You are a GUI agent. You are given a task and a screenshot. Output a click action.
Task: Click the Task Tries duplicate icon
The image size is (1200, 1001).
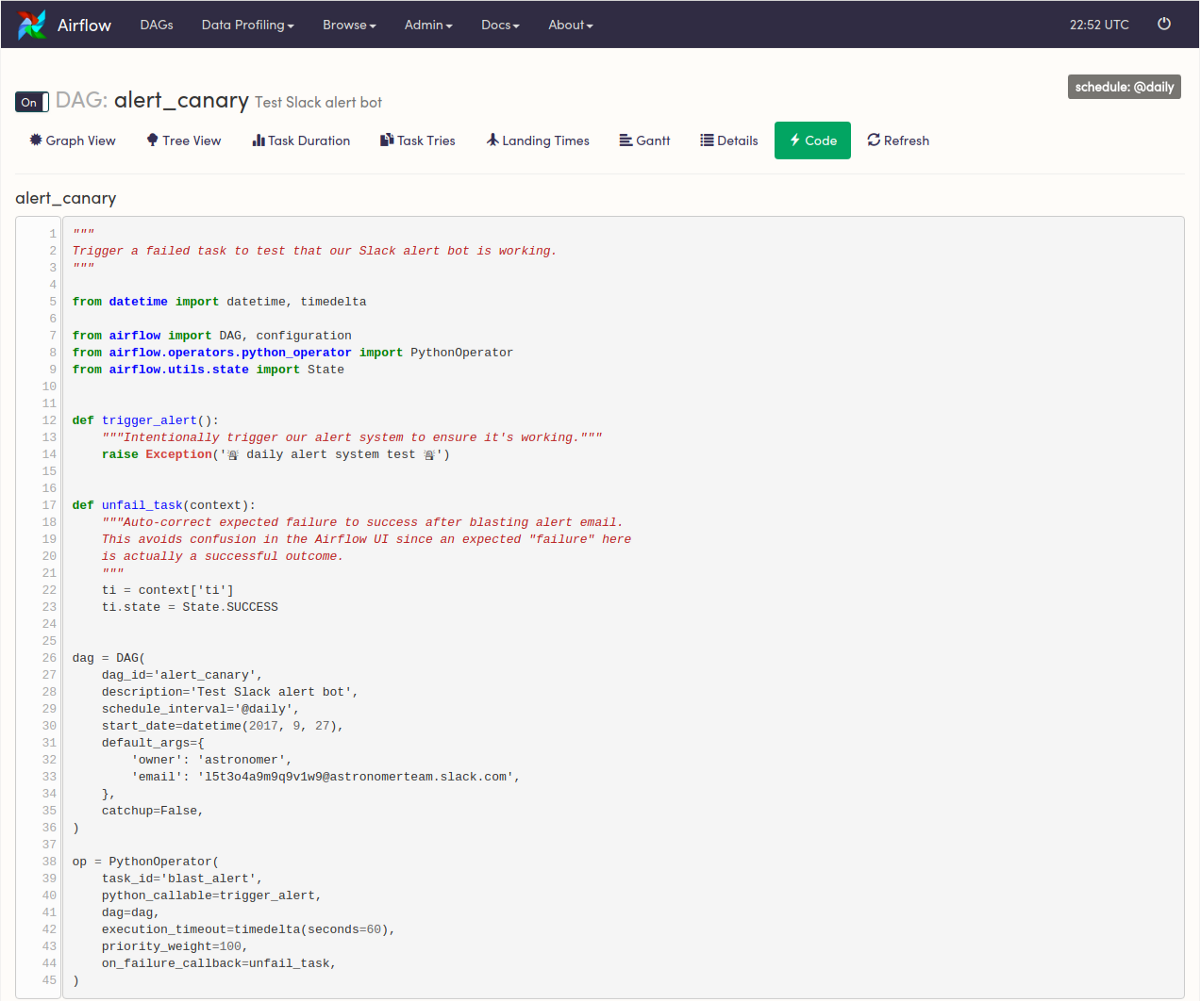click(x=386, y=140)
